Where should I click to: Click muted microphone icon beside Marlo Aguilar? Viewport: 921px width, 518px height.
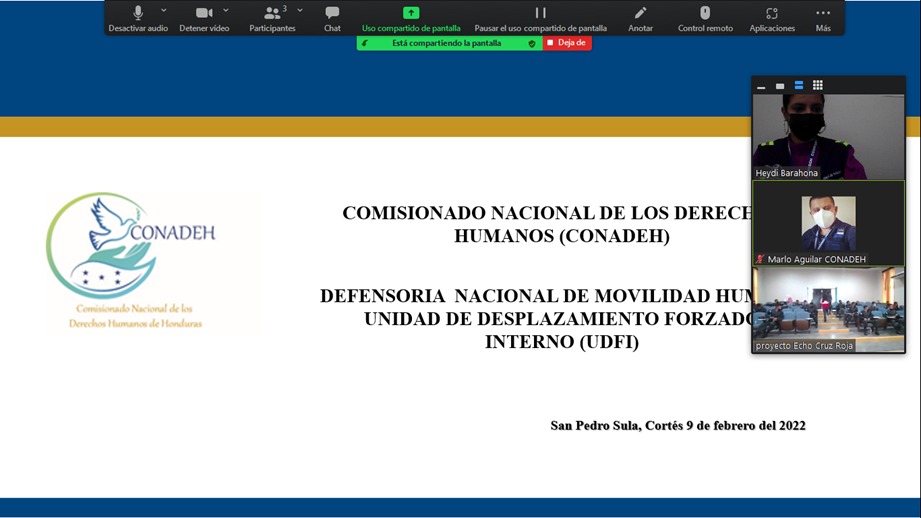pos(760,259)
